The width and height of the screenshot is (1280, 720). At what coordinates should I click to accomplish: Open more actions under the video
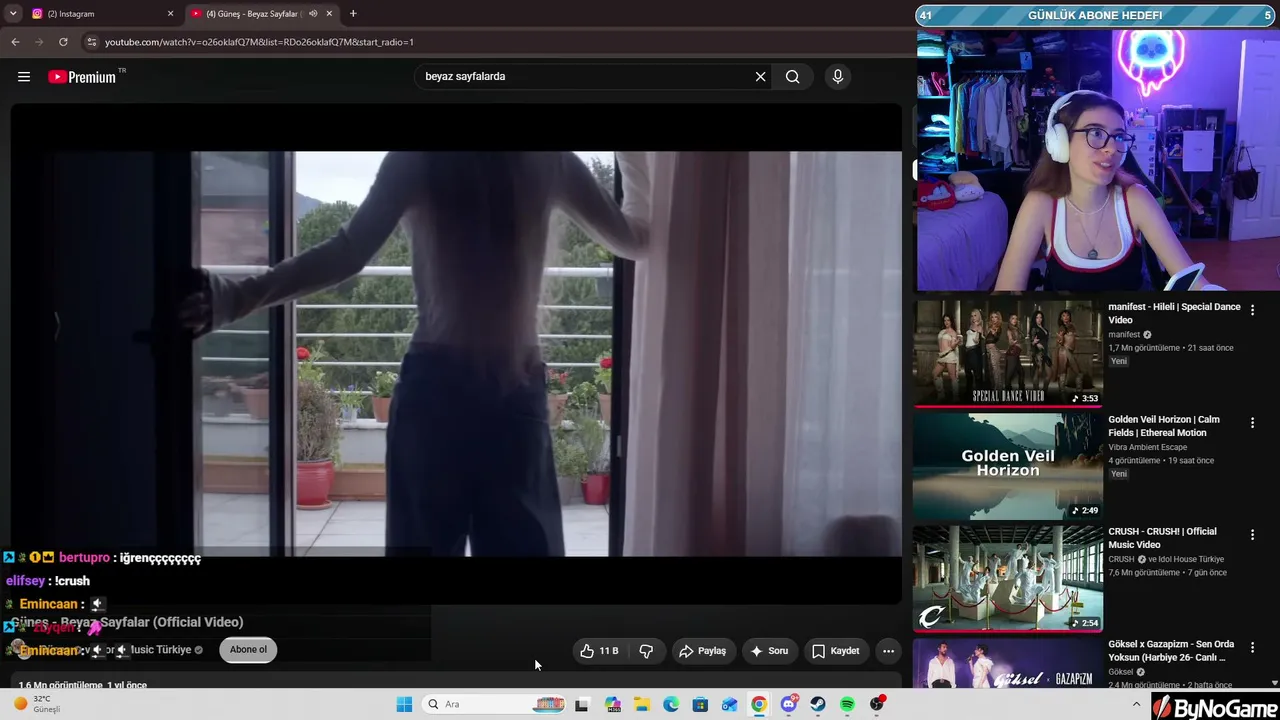pyautogui.click(x=888, y=651)
